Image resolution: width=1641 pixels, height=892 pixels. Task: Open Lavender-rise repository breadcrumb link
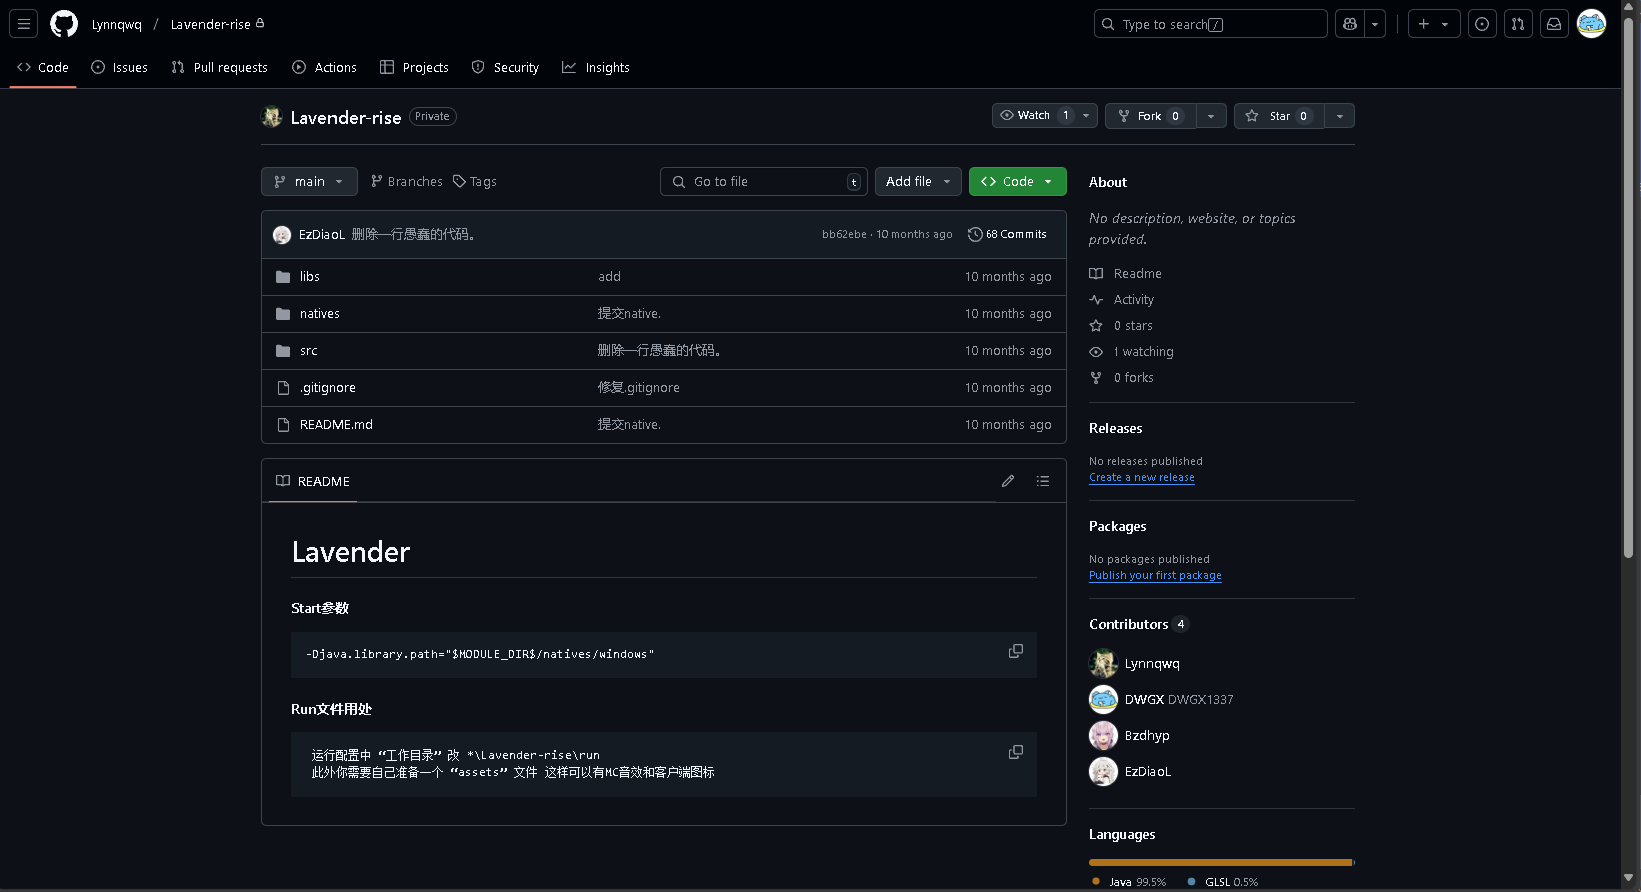coord(211,24)
